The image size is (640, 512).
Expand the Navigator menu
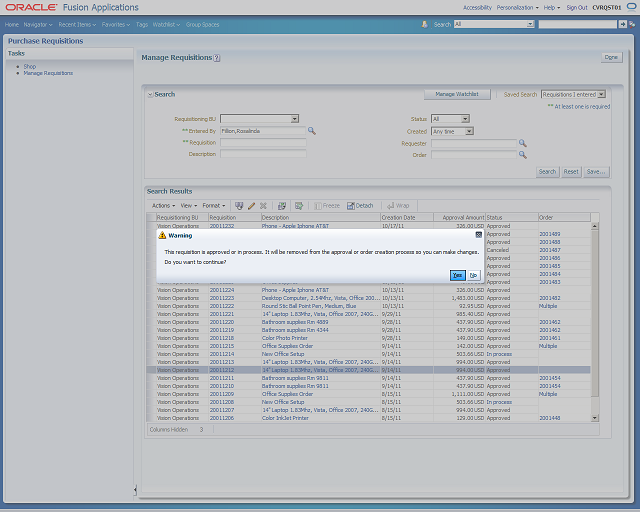(38, 24)
